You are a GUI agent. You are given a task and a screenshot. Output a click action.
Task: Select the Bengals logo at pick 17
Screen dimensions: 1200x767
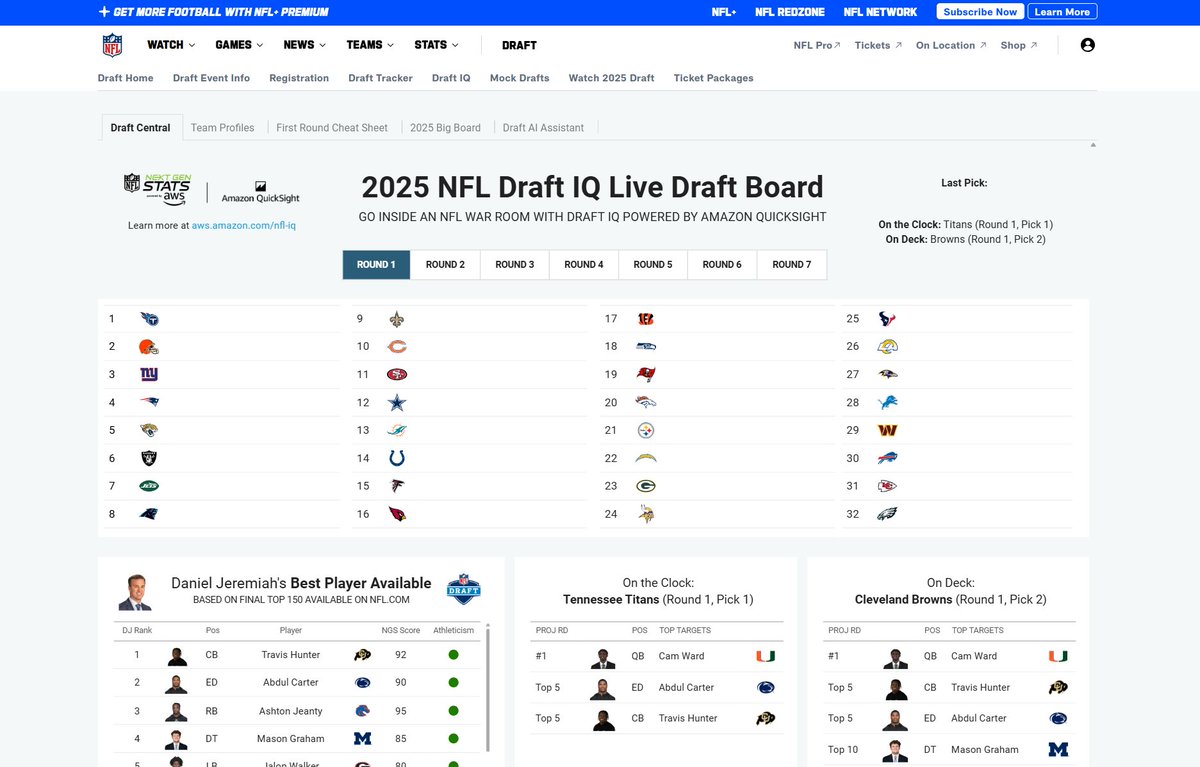(x=646, y=319)
